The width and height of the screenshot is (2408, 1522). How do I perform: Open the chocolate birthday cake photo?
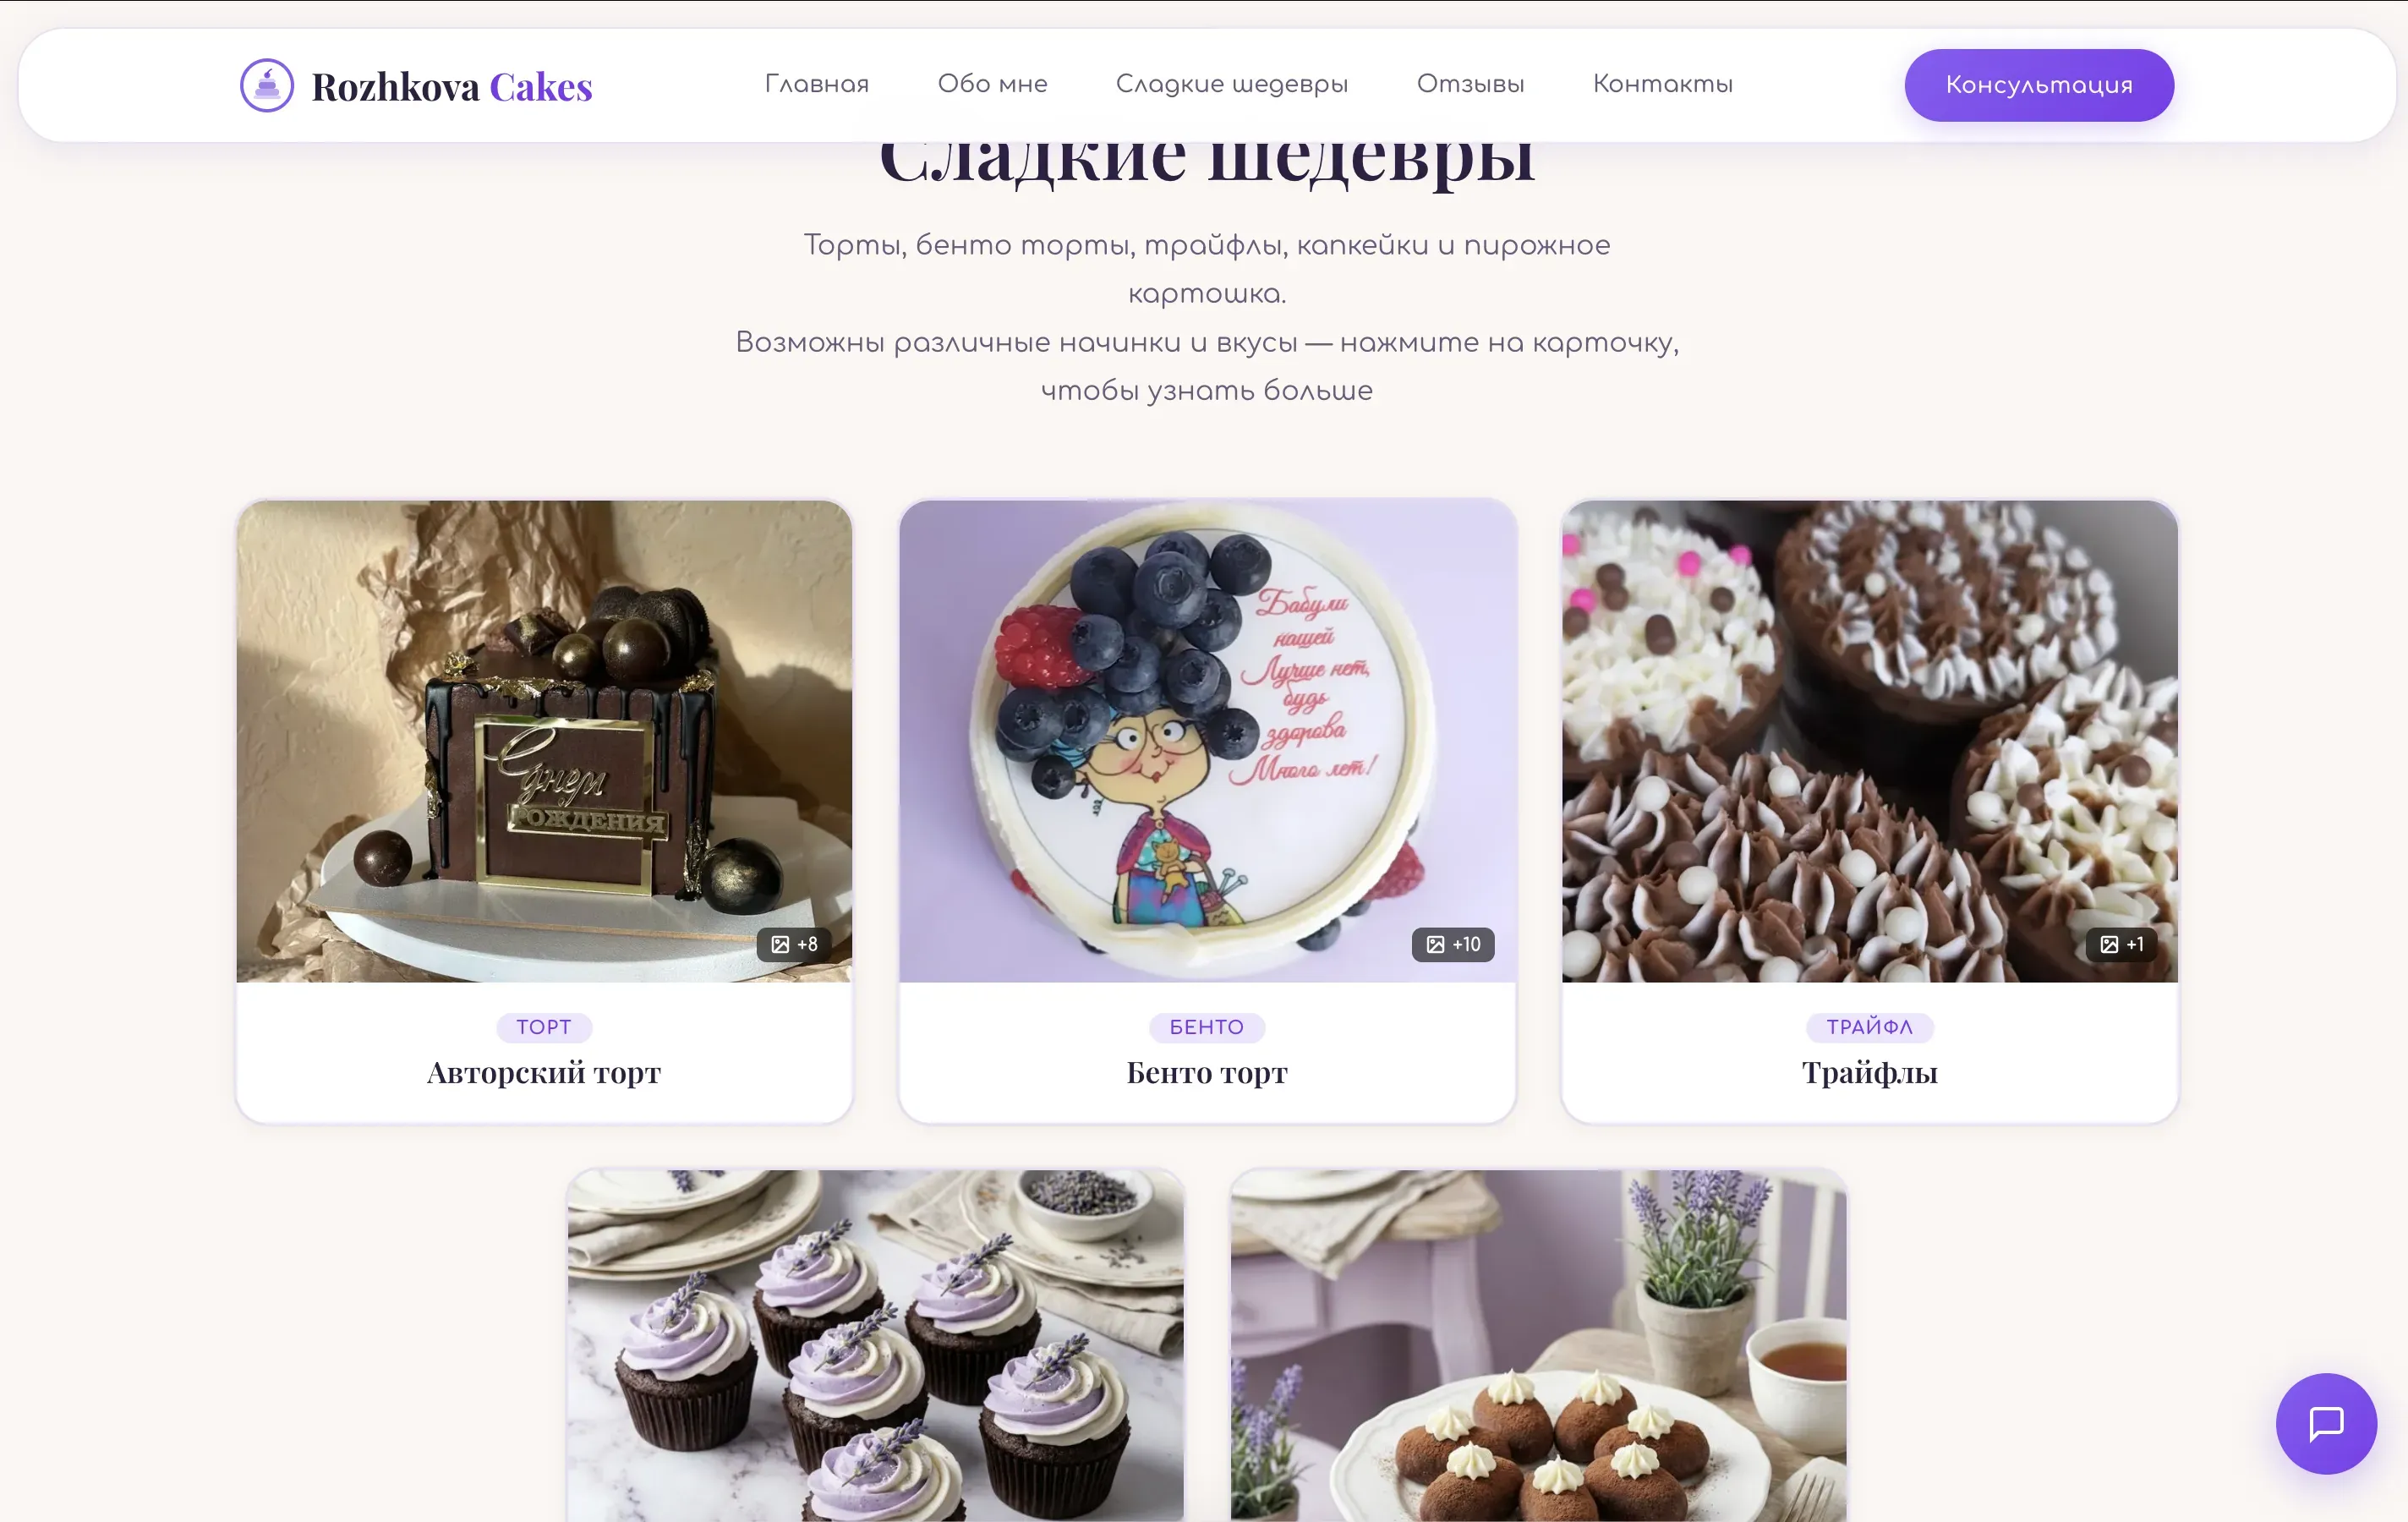tap(544, 741)
